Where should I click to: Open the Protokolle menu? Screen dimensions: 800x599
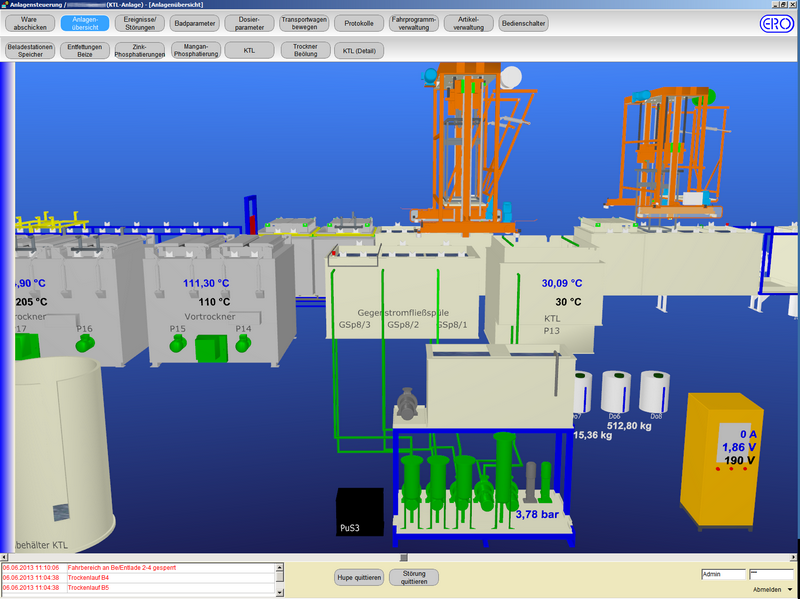(x=359, y=22)
